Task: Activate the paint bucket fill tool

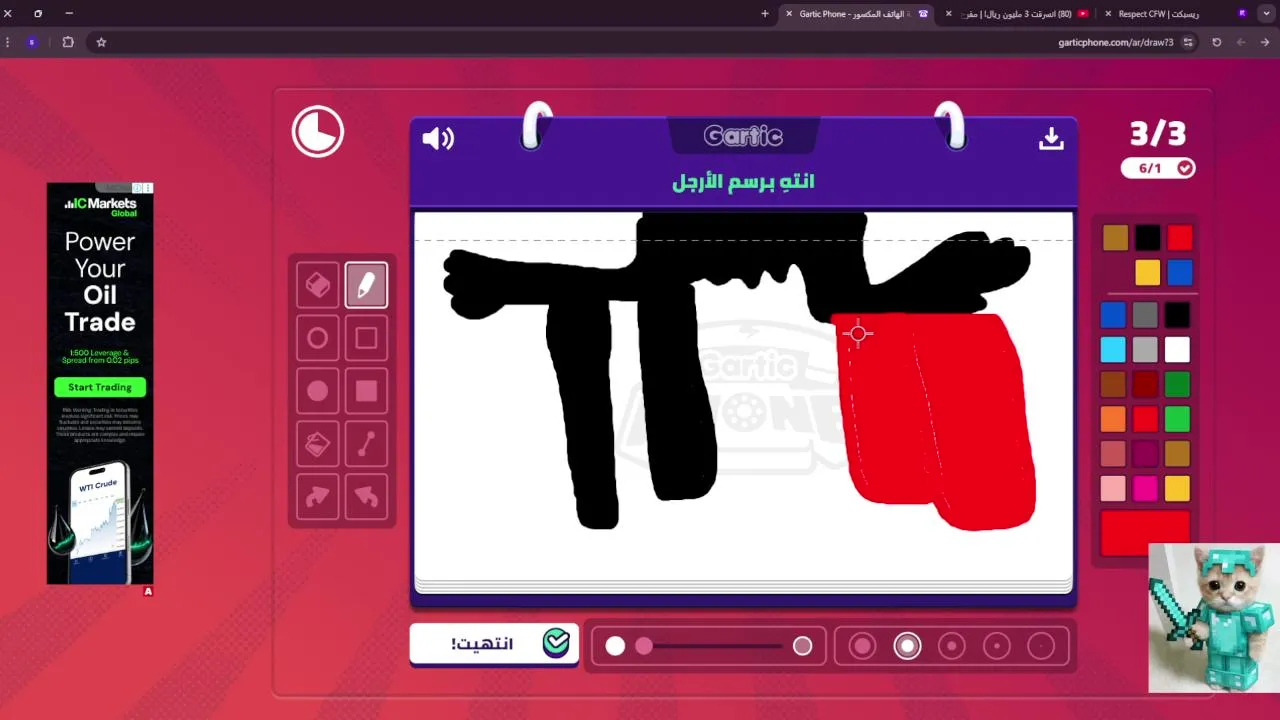Action: (317, 444)
